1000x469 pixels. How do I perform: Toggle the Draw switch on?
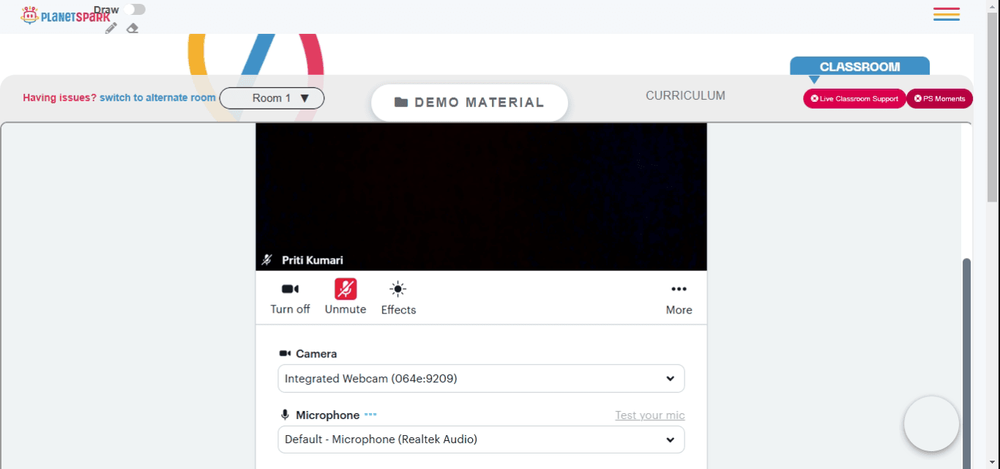click(135, 10)
